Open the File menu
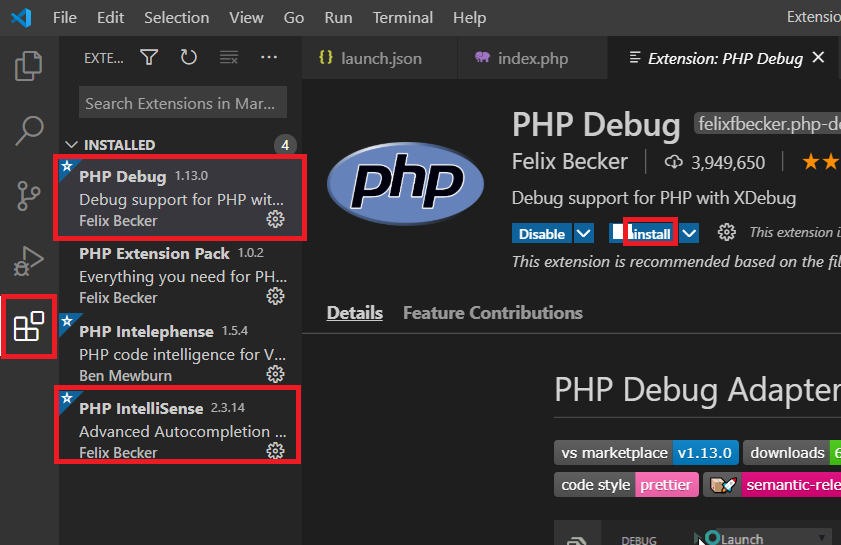 [65, 18]
